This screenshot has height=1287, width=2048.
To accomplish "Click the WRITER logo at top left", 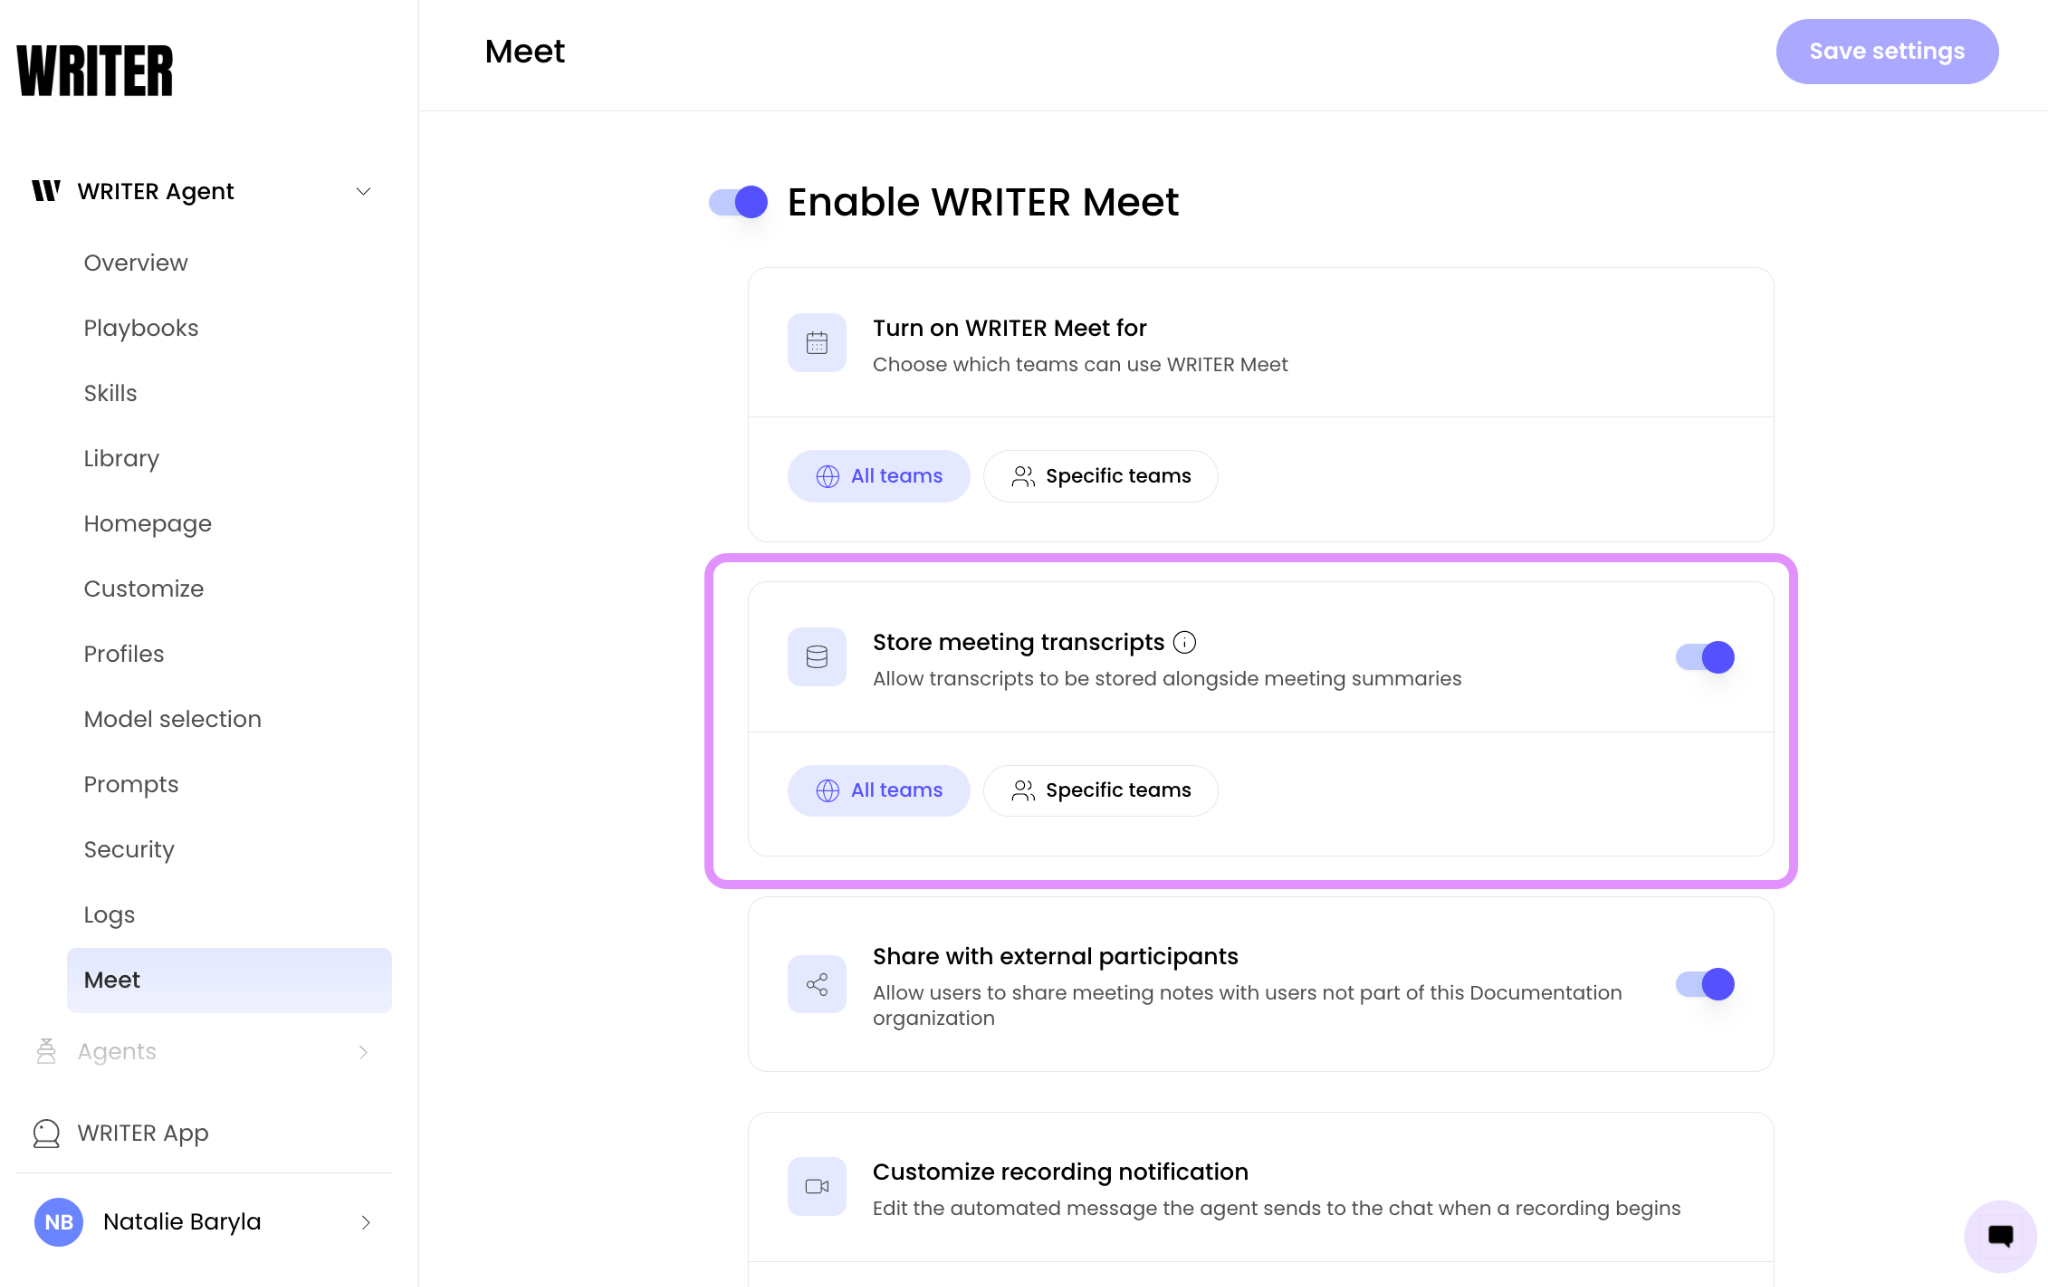I will tap(95, 70).
